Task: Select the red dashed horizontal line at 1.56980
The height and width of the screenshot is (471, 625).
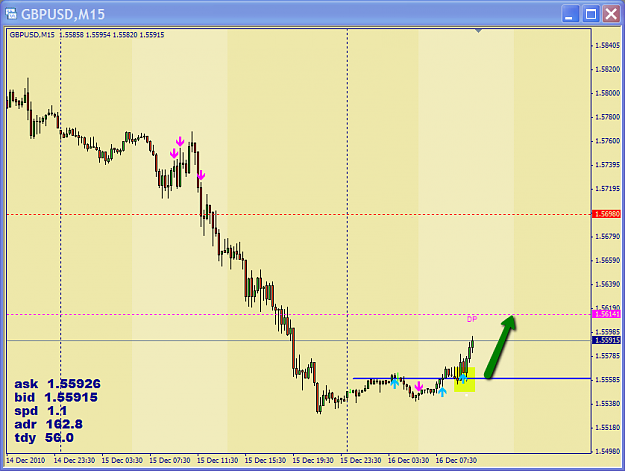Action: click(x=299, y=214)
